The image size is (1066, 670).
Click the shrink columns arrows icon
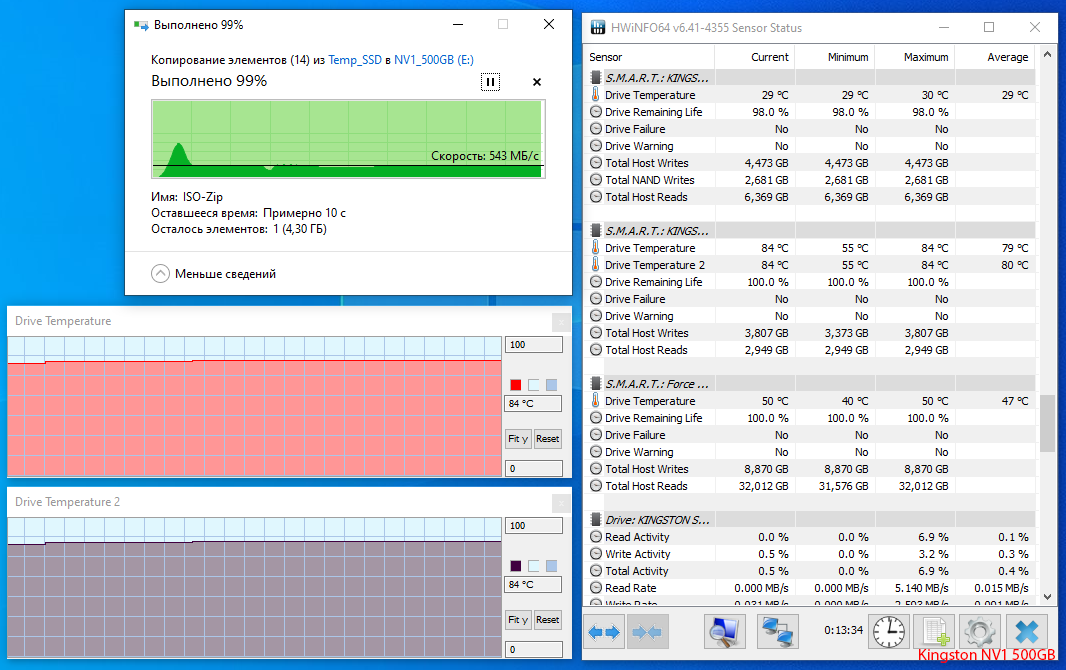click(647, 633)
